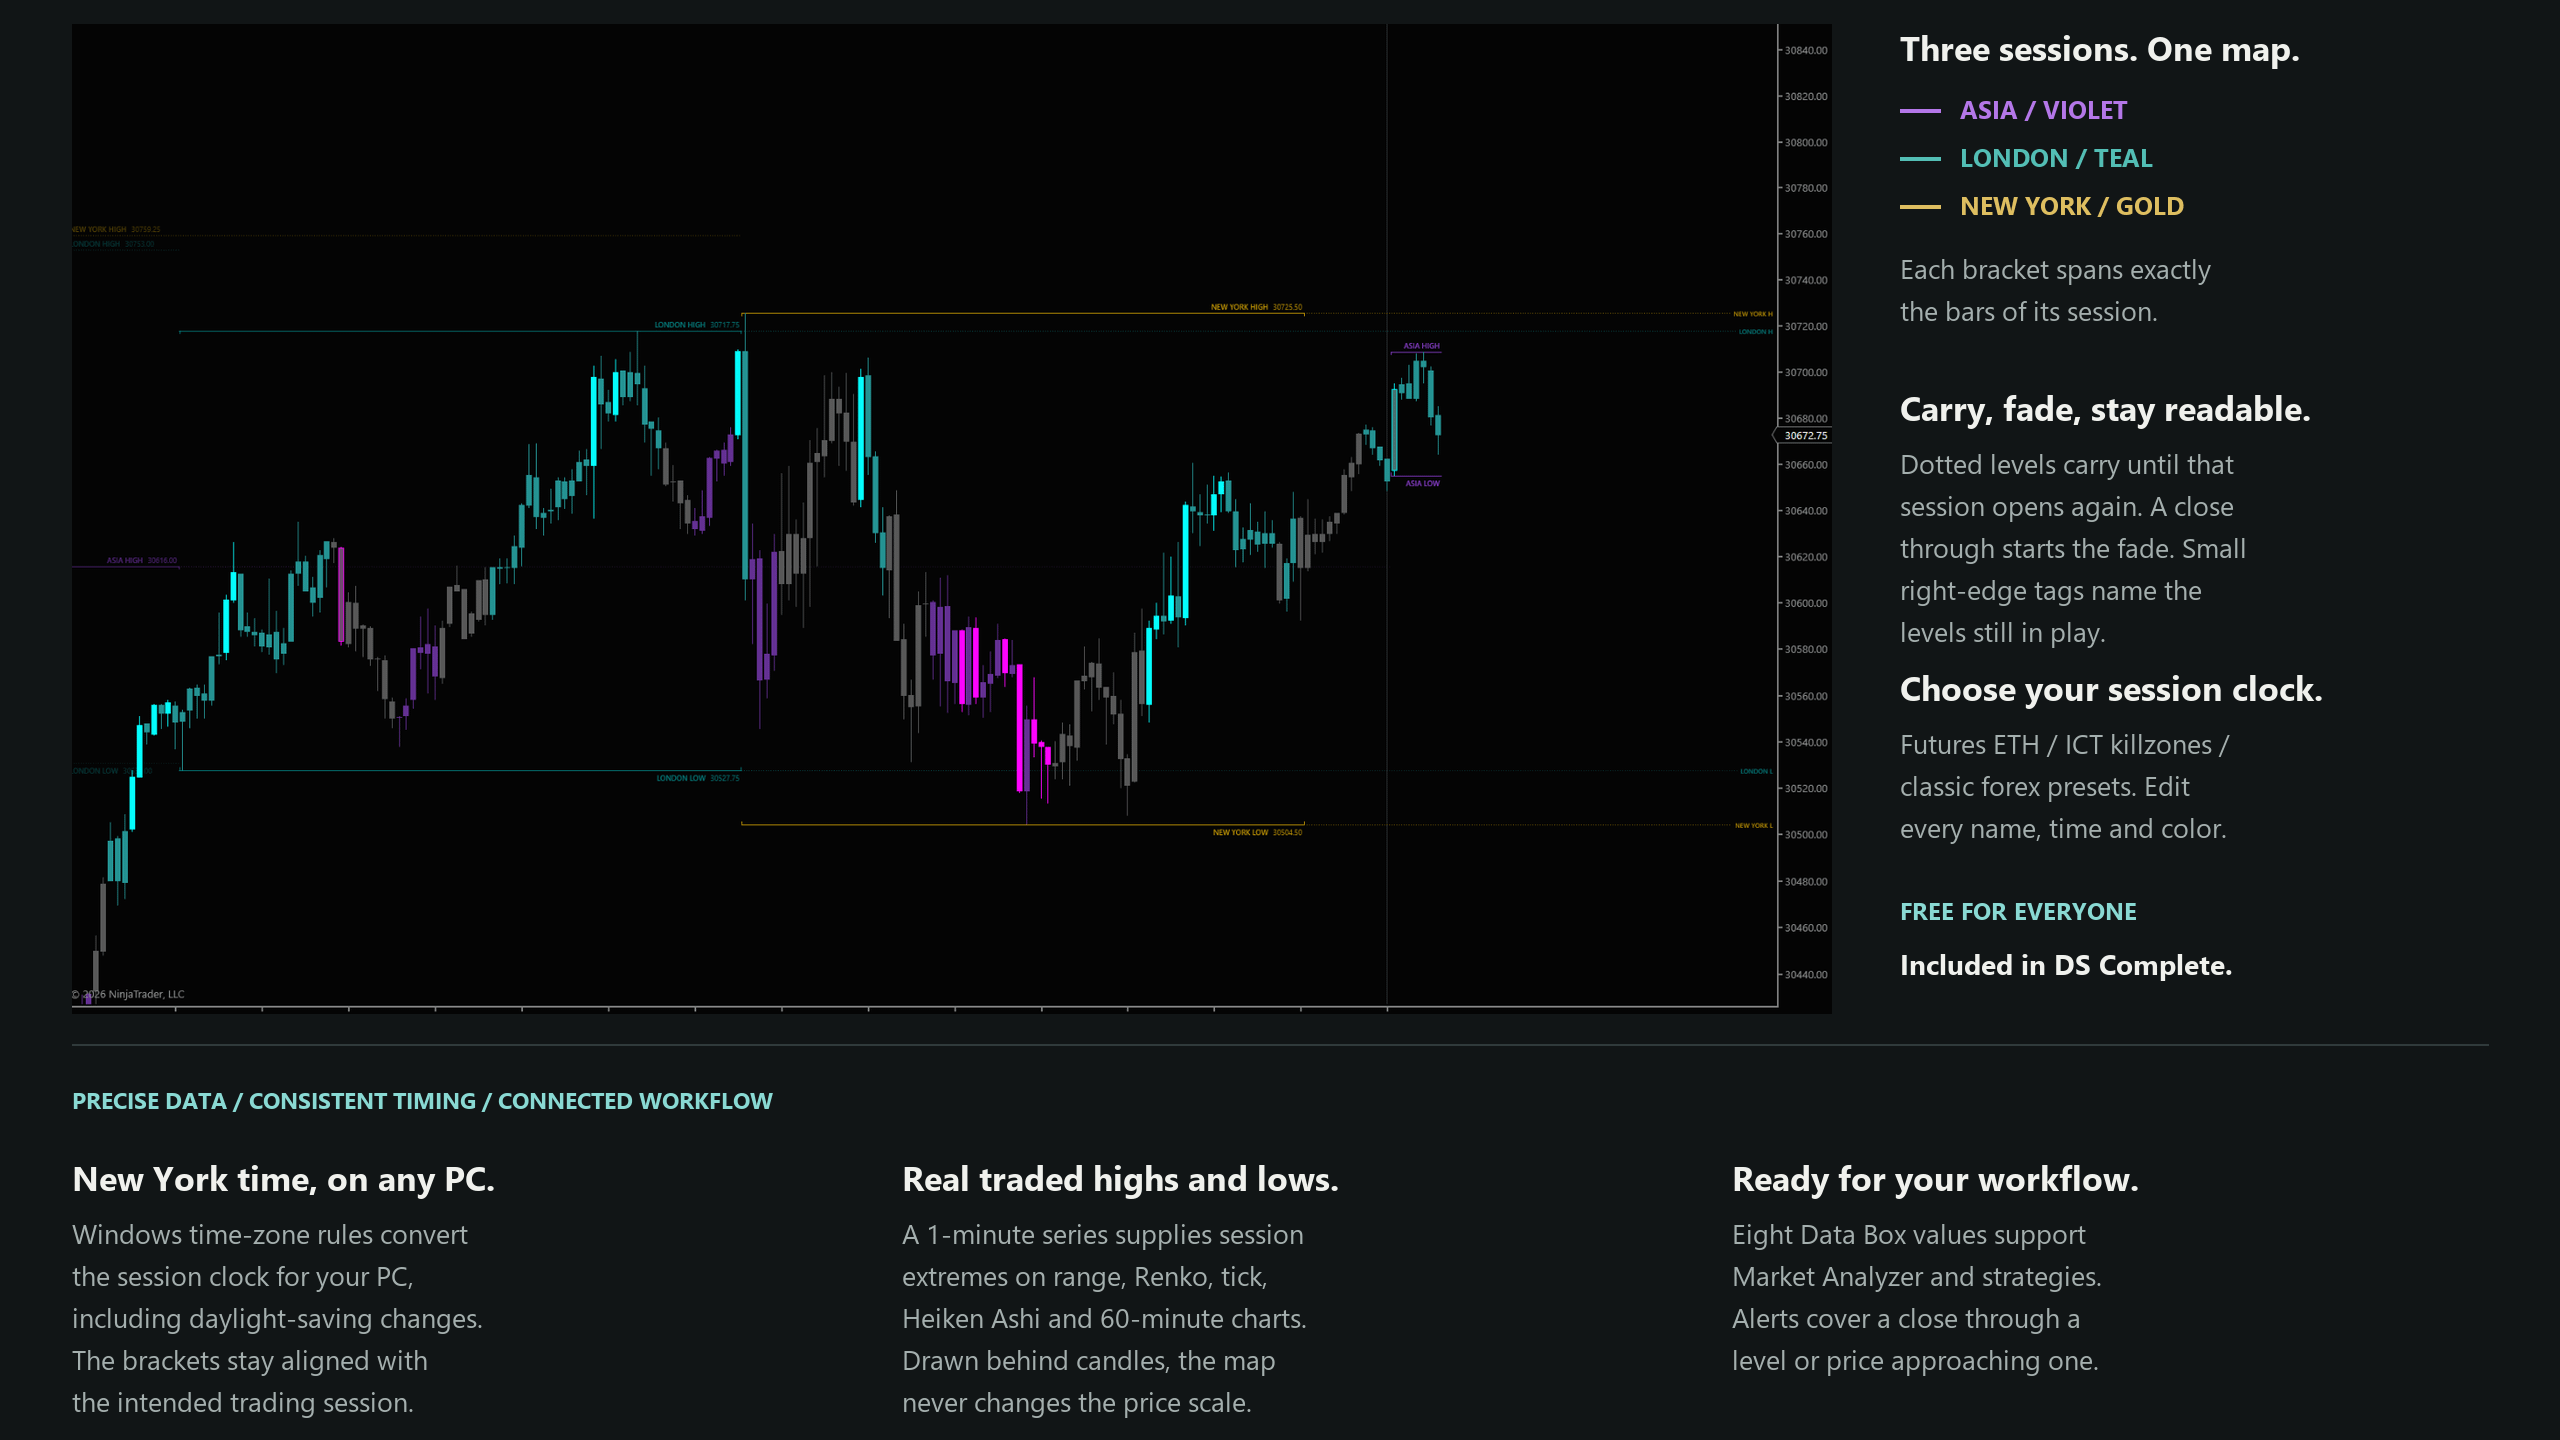Click the violet ASIA legend line marker

(1920, 111)
